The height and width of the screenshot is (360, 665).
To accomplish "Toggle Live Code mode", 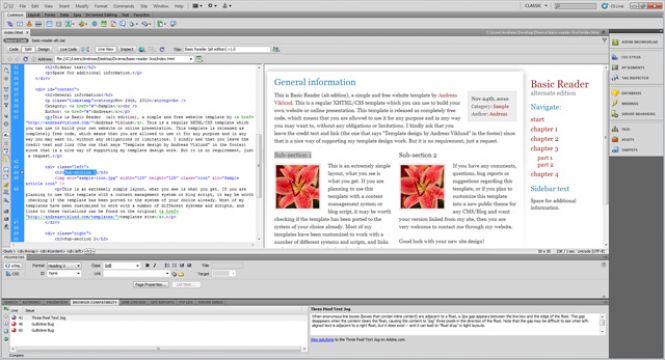I will click(x=68, y=50).
